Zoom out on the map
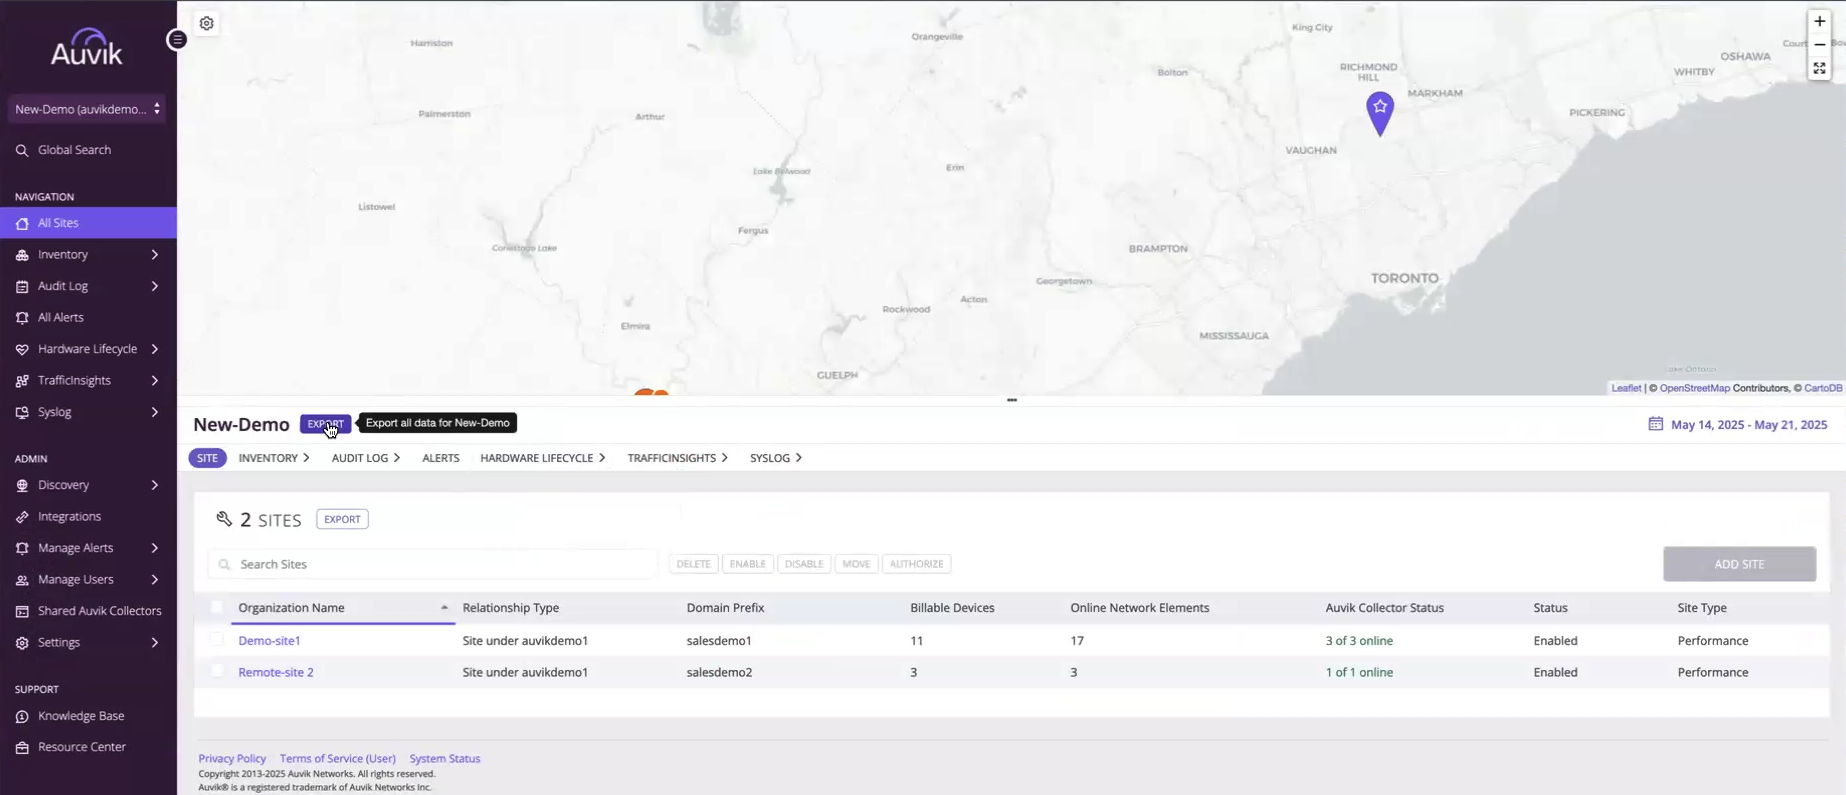The height and width of the screenshot is (795, 1846). click(1819, 45)
